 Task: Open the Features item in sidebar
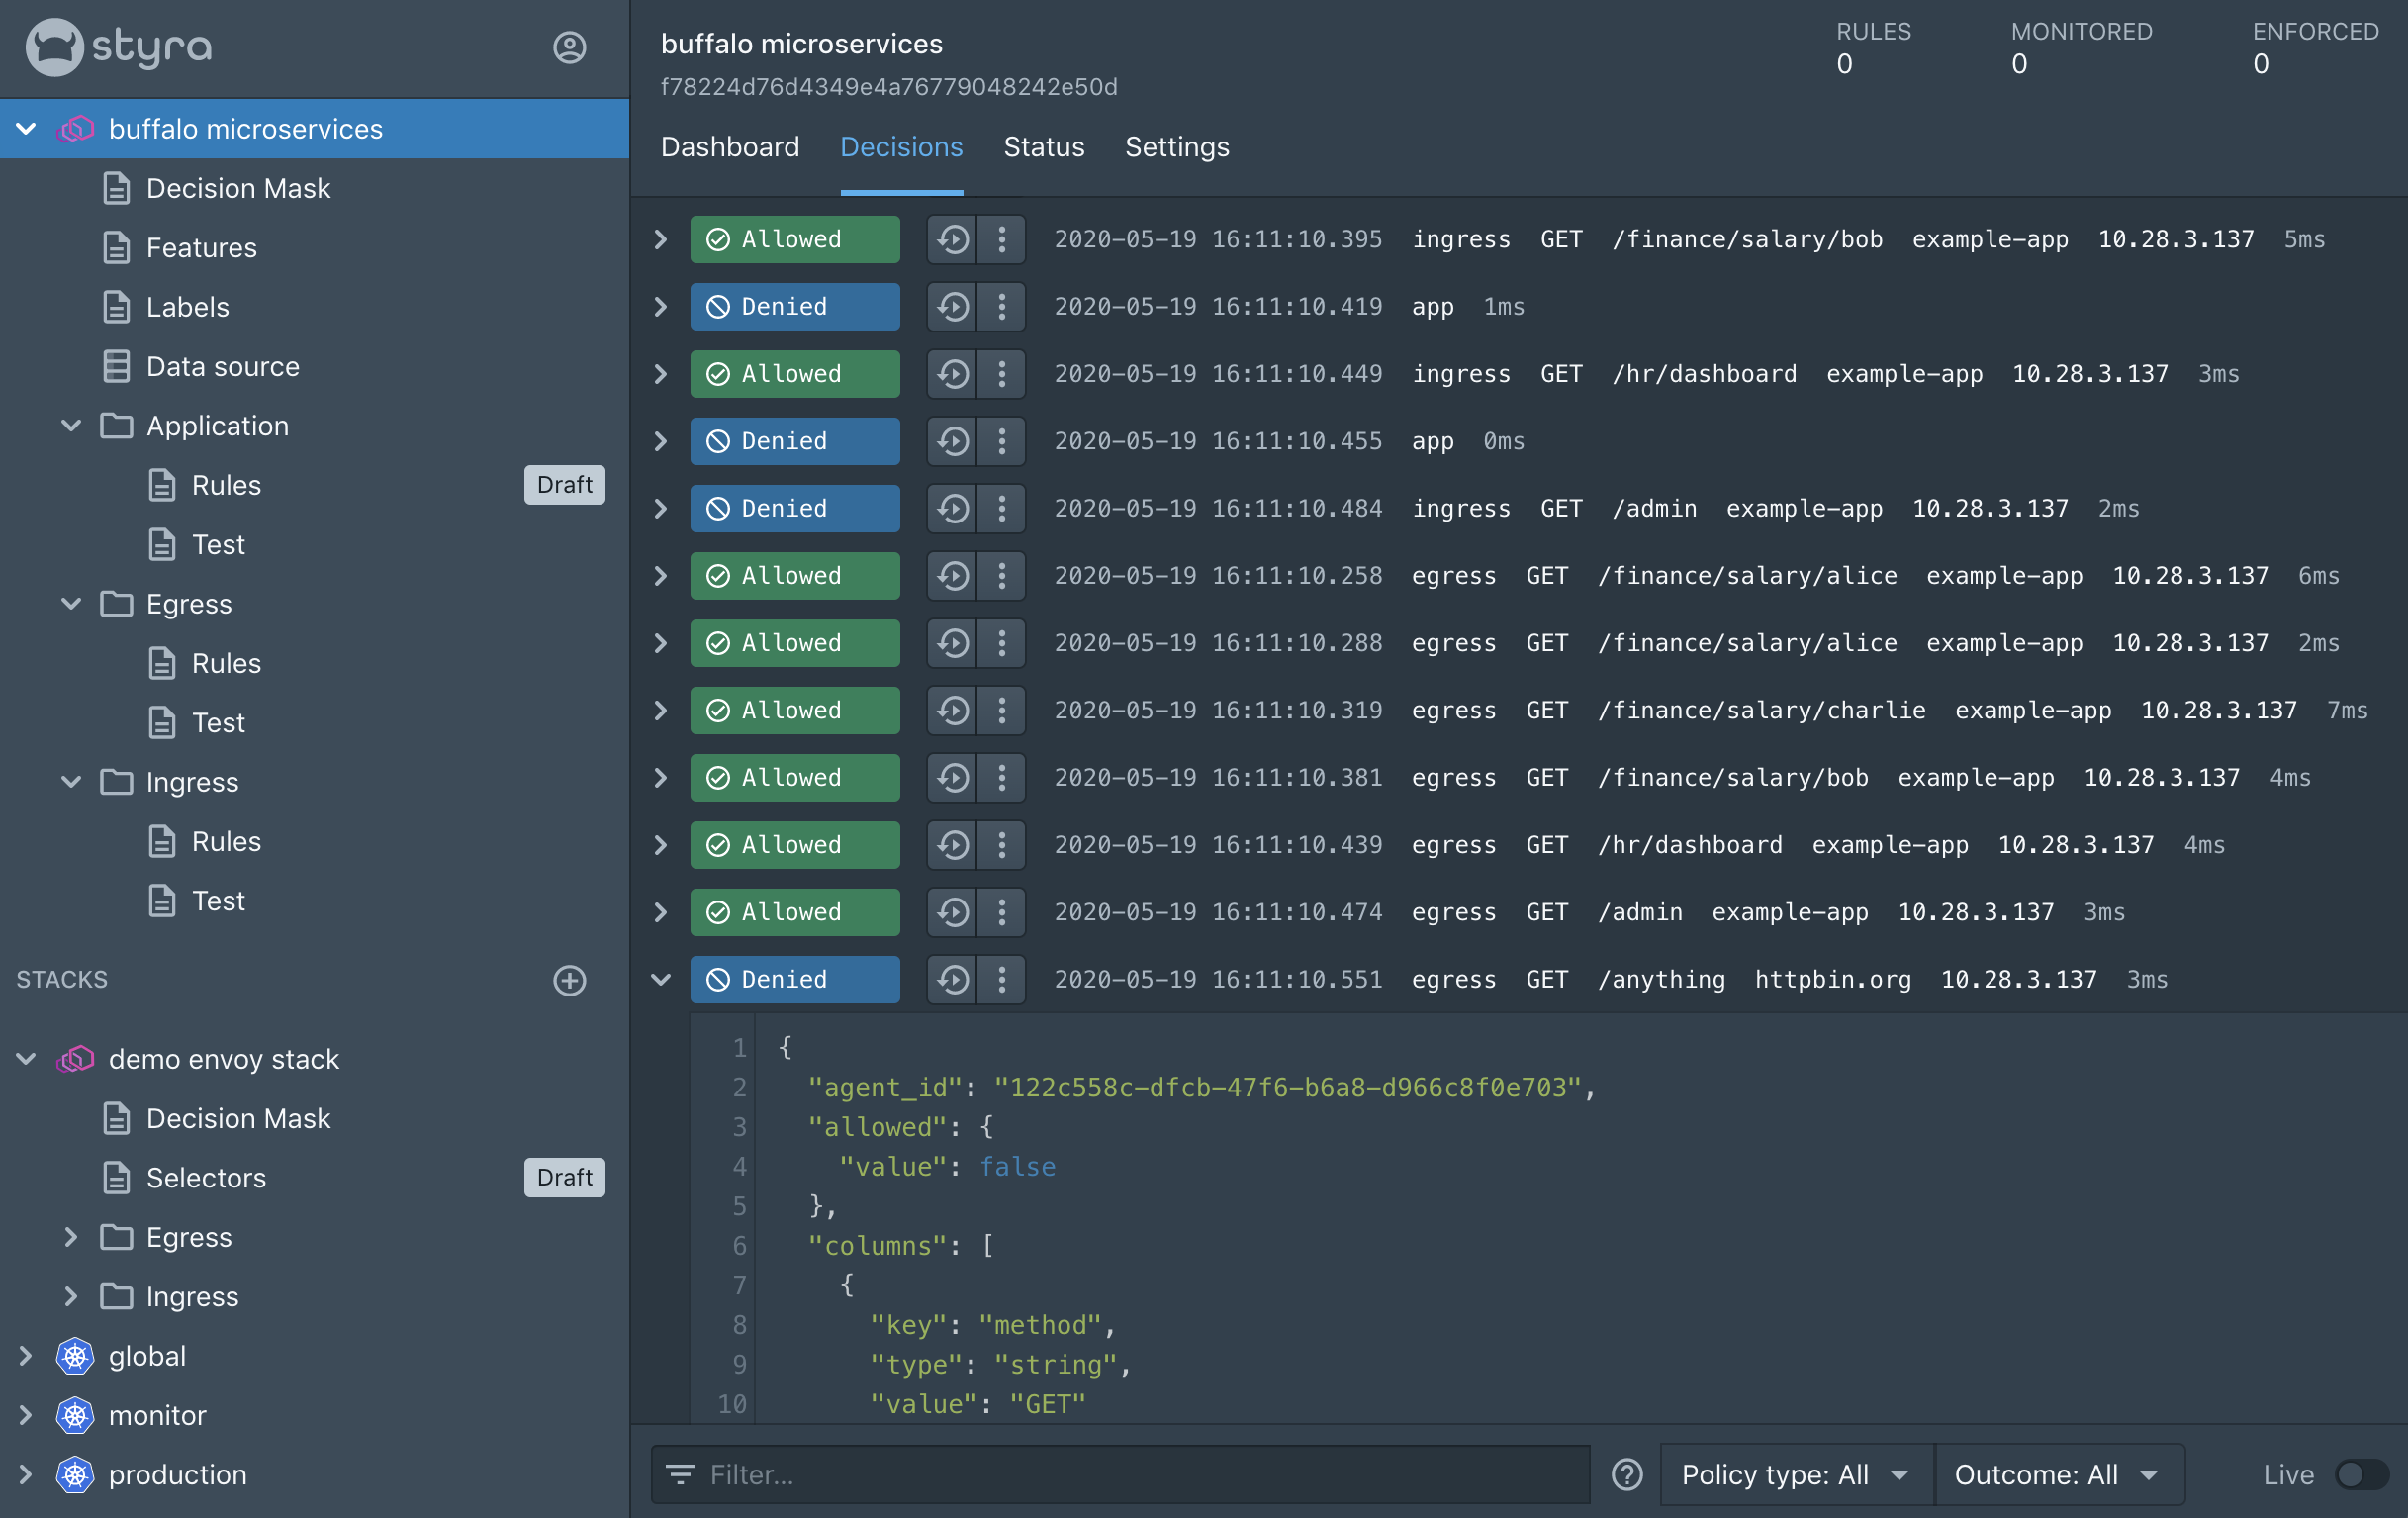[201, 247]
